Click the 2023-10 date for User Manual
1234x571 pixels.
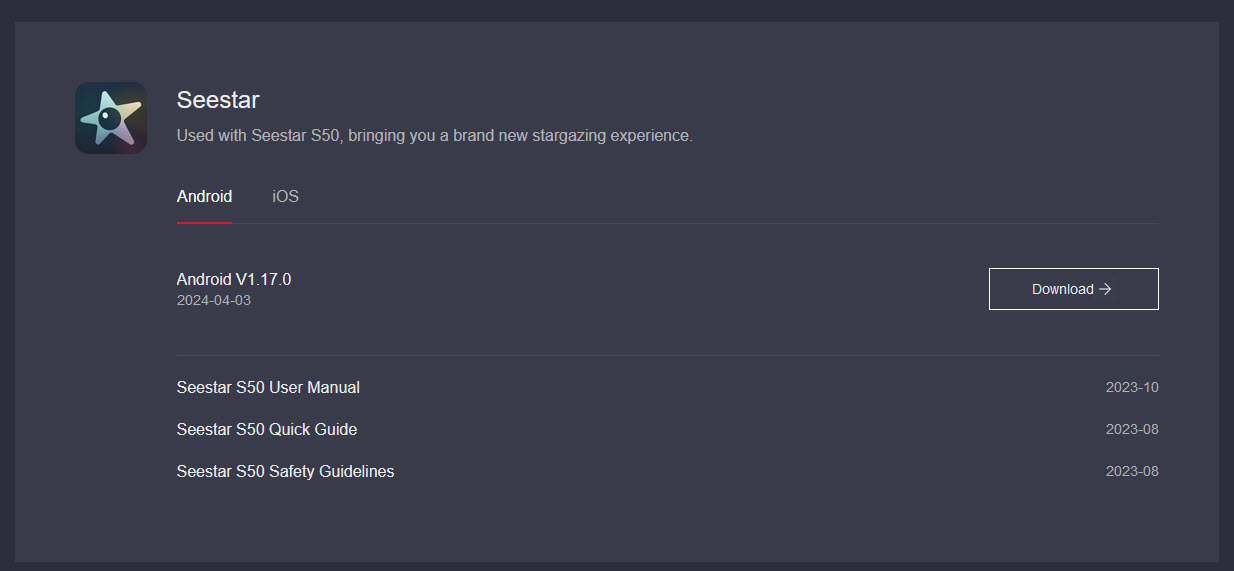[x=1132, y=387]
